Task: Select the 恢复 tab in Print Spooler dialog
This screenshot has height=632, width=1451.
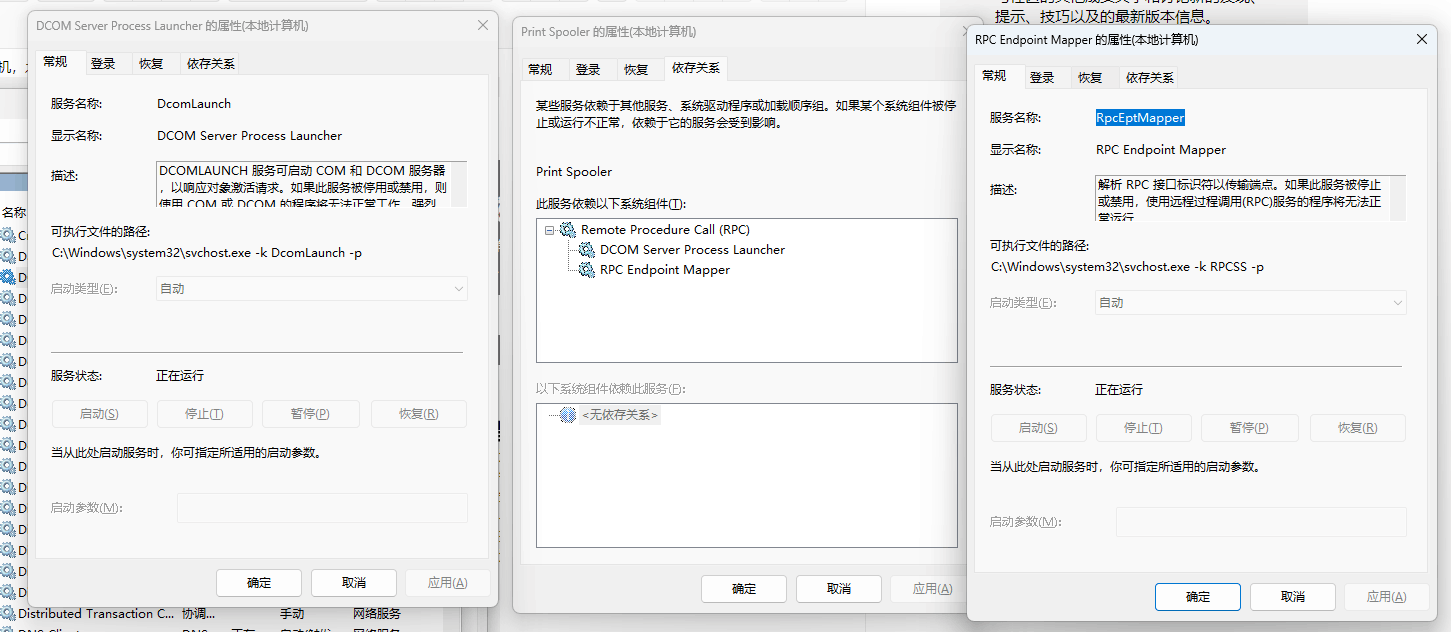Action: pos(637,68)
